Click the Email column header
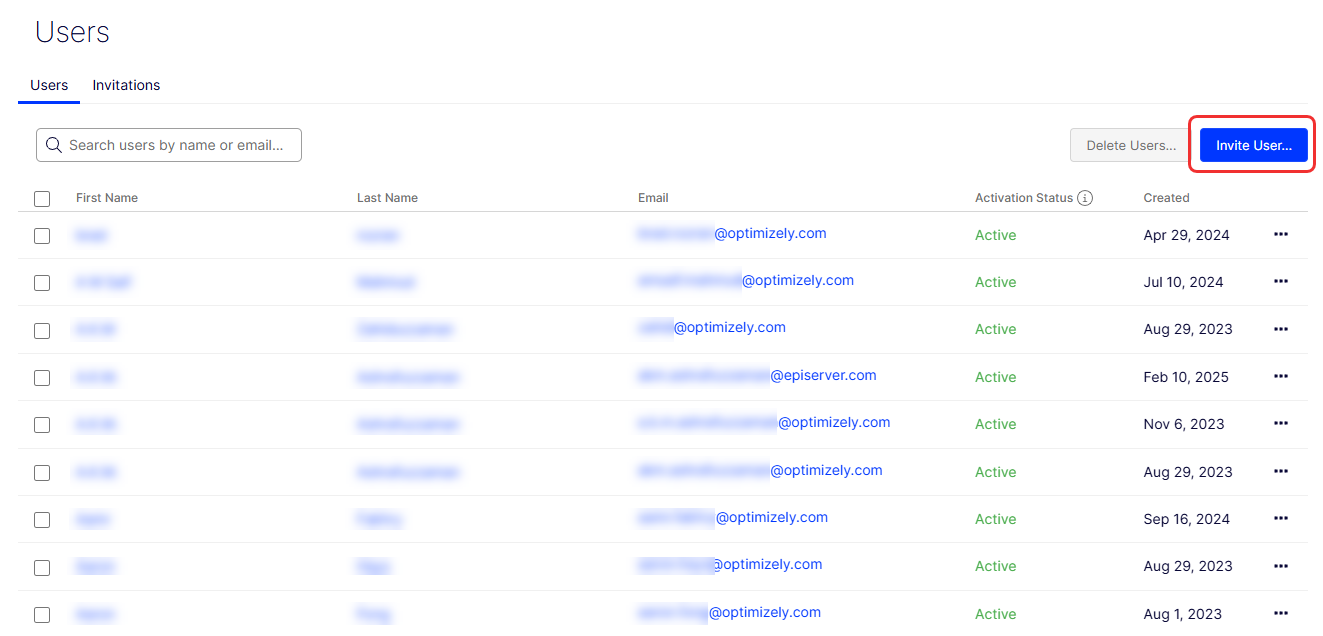This screenshot has width=1323, height=636. click(653, 198)
